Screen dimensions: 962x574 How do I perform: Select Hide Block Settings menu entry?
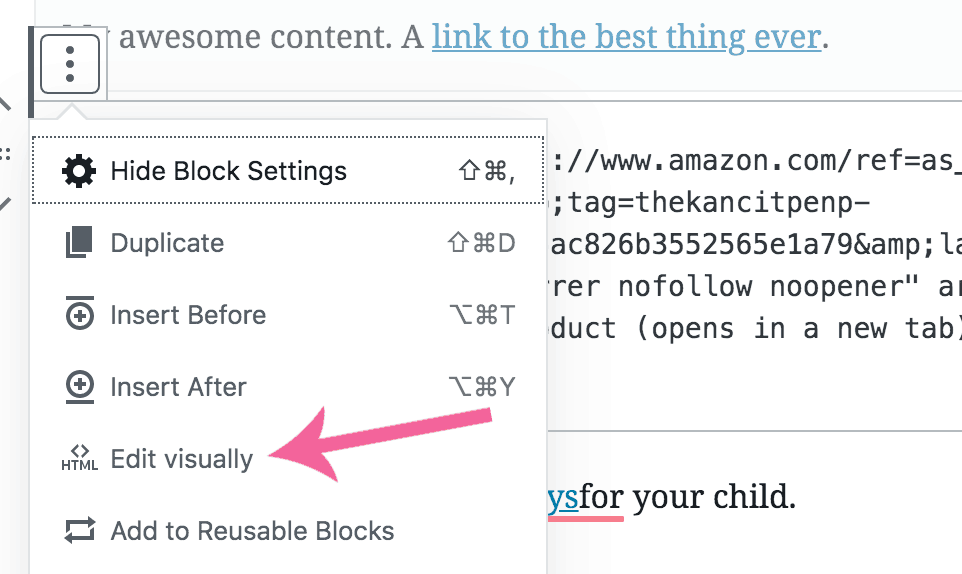pyautogui.click(x=288, y=170)
